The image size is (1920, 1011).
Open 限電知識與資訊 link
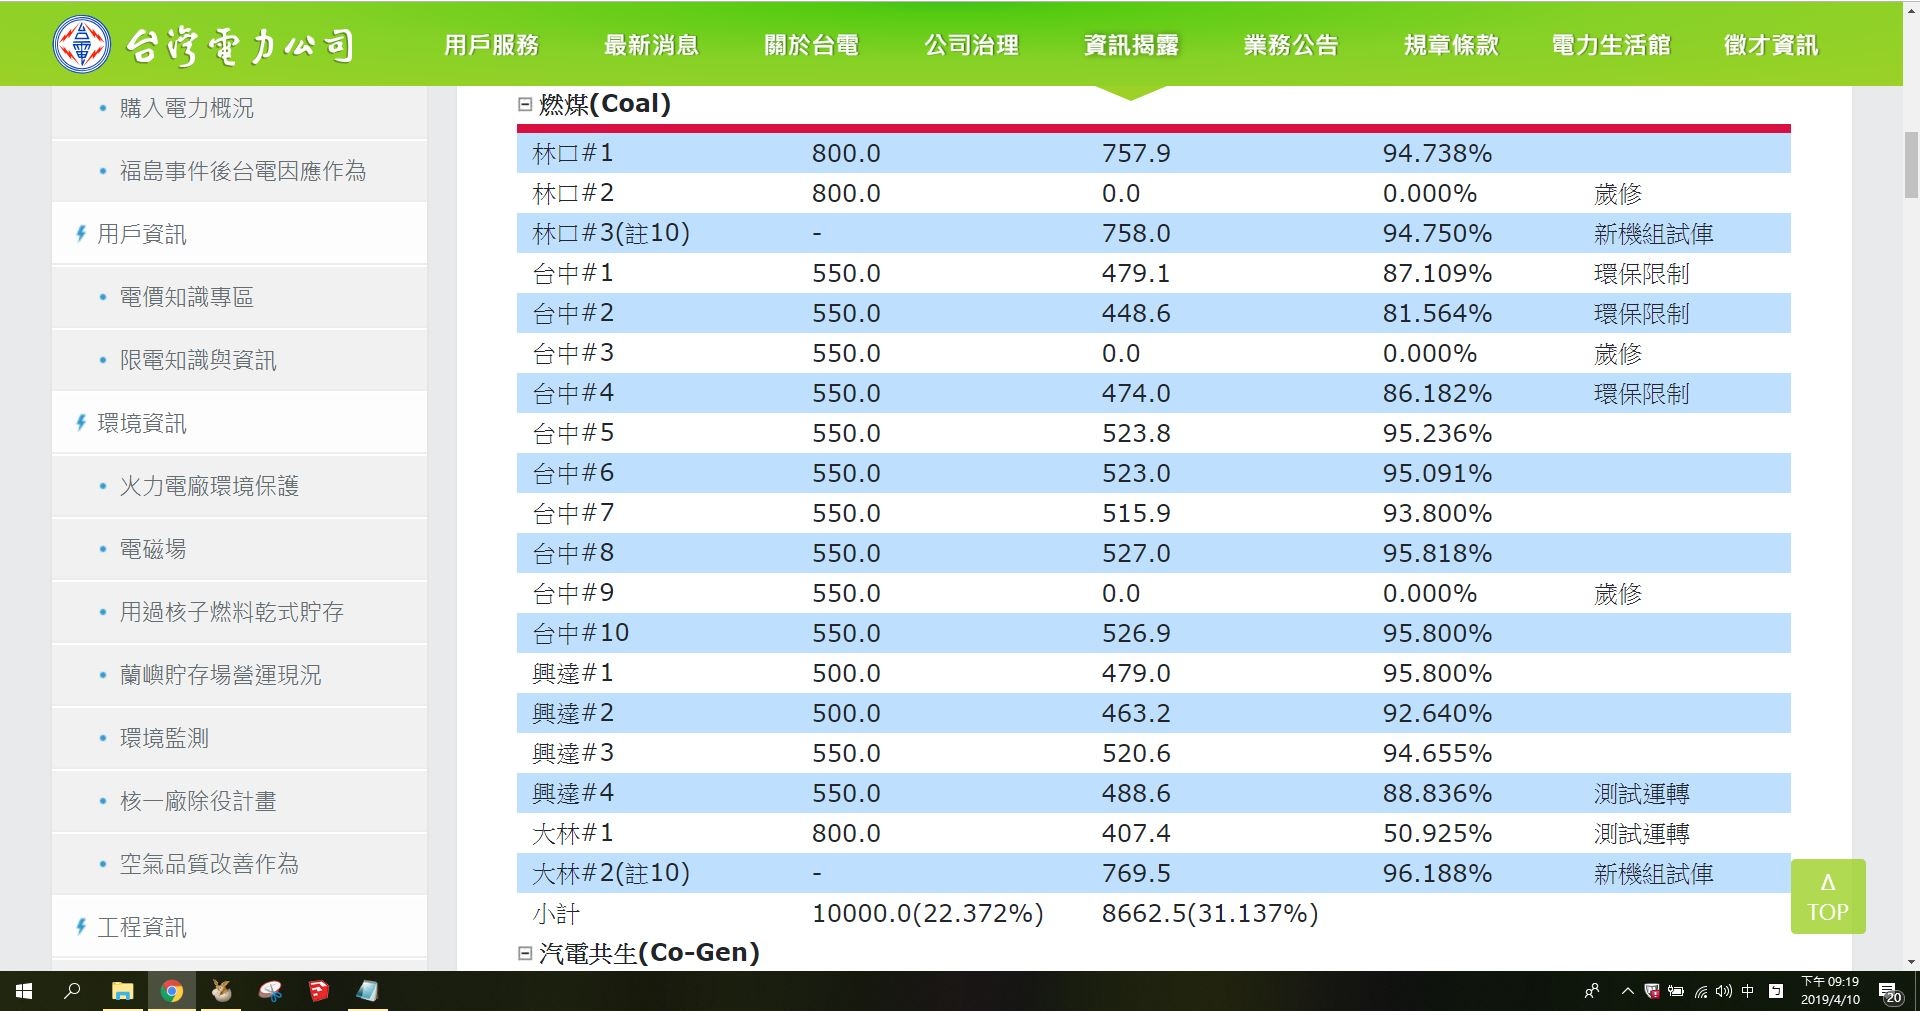(x=198, y=360)
